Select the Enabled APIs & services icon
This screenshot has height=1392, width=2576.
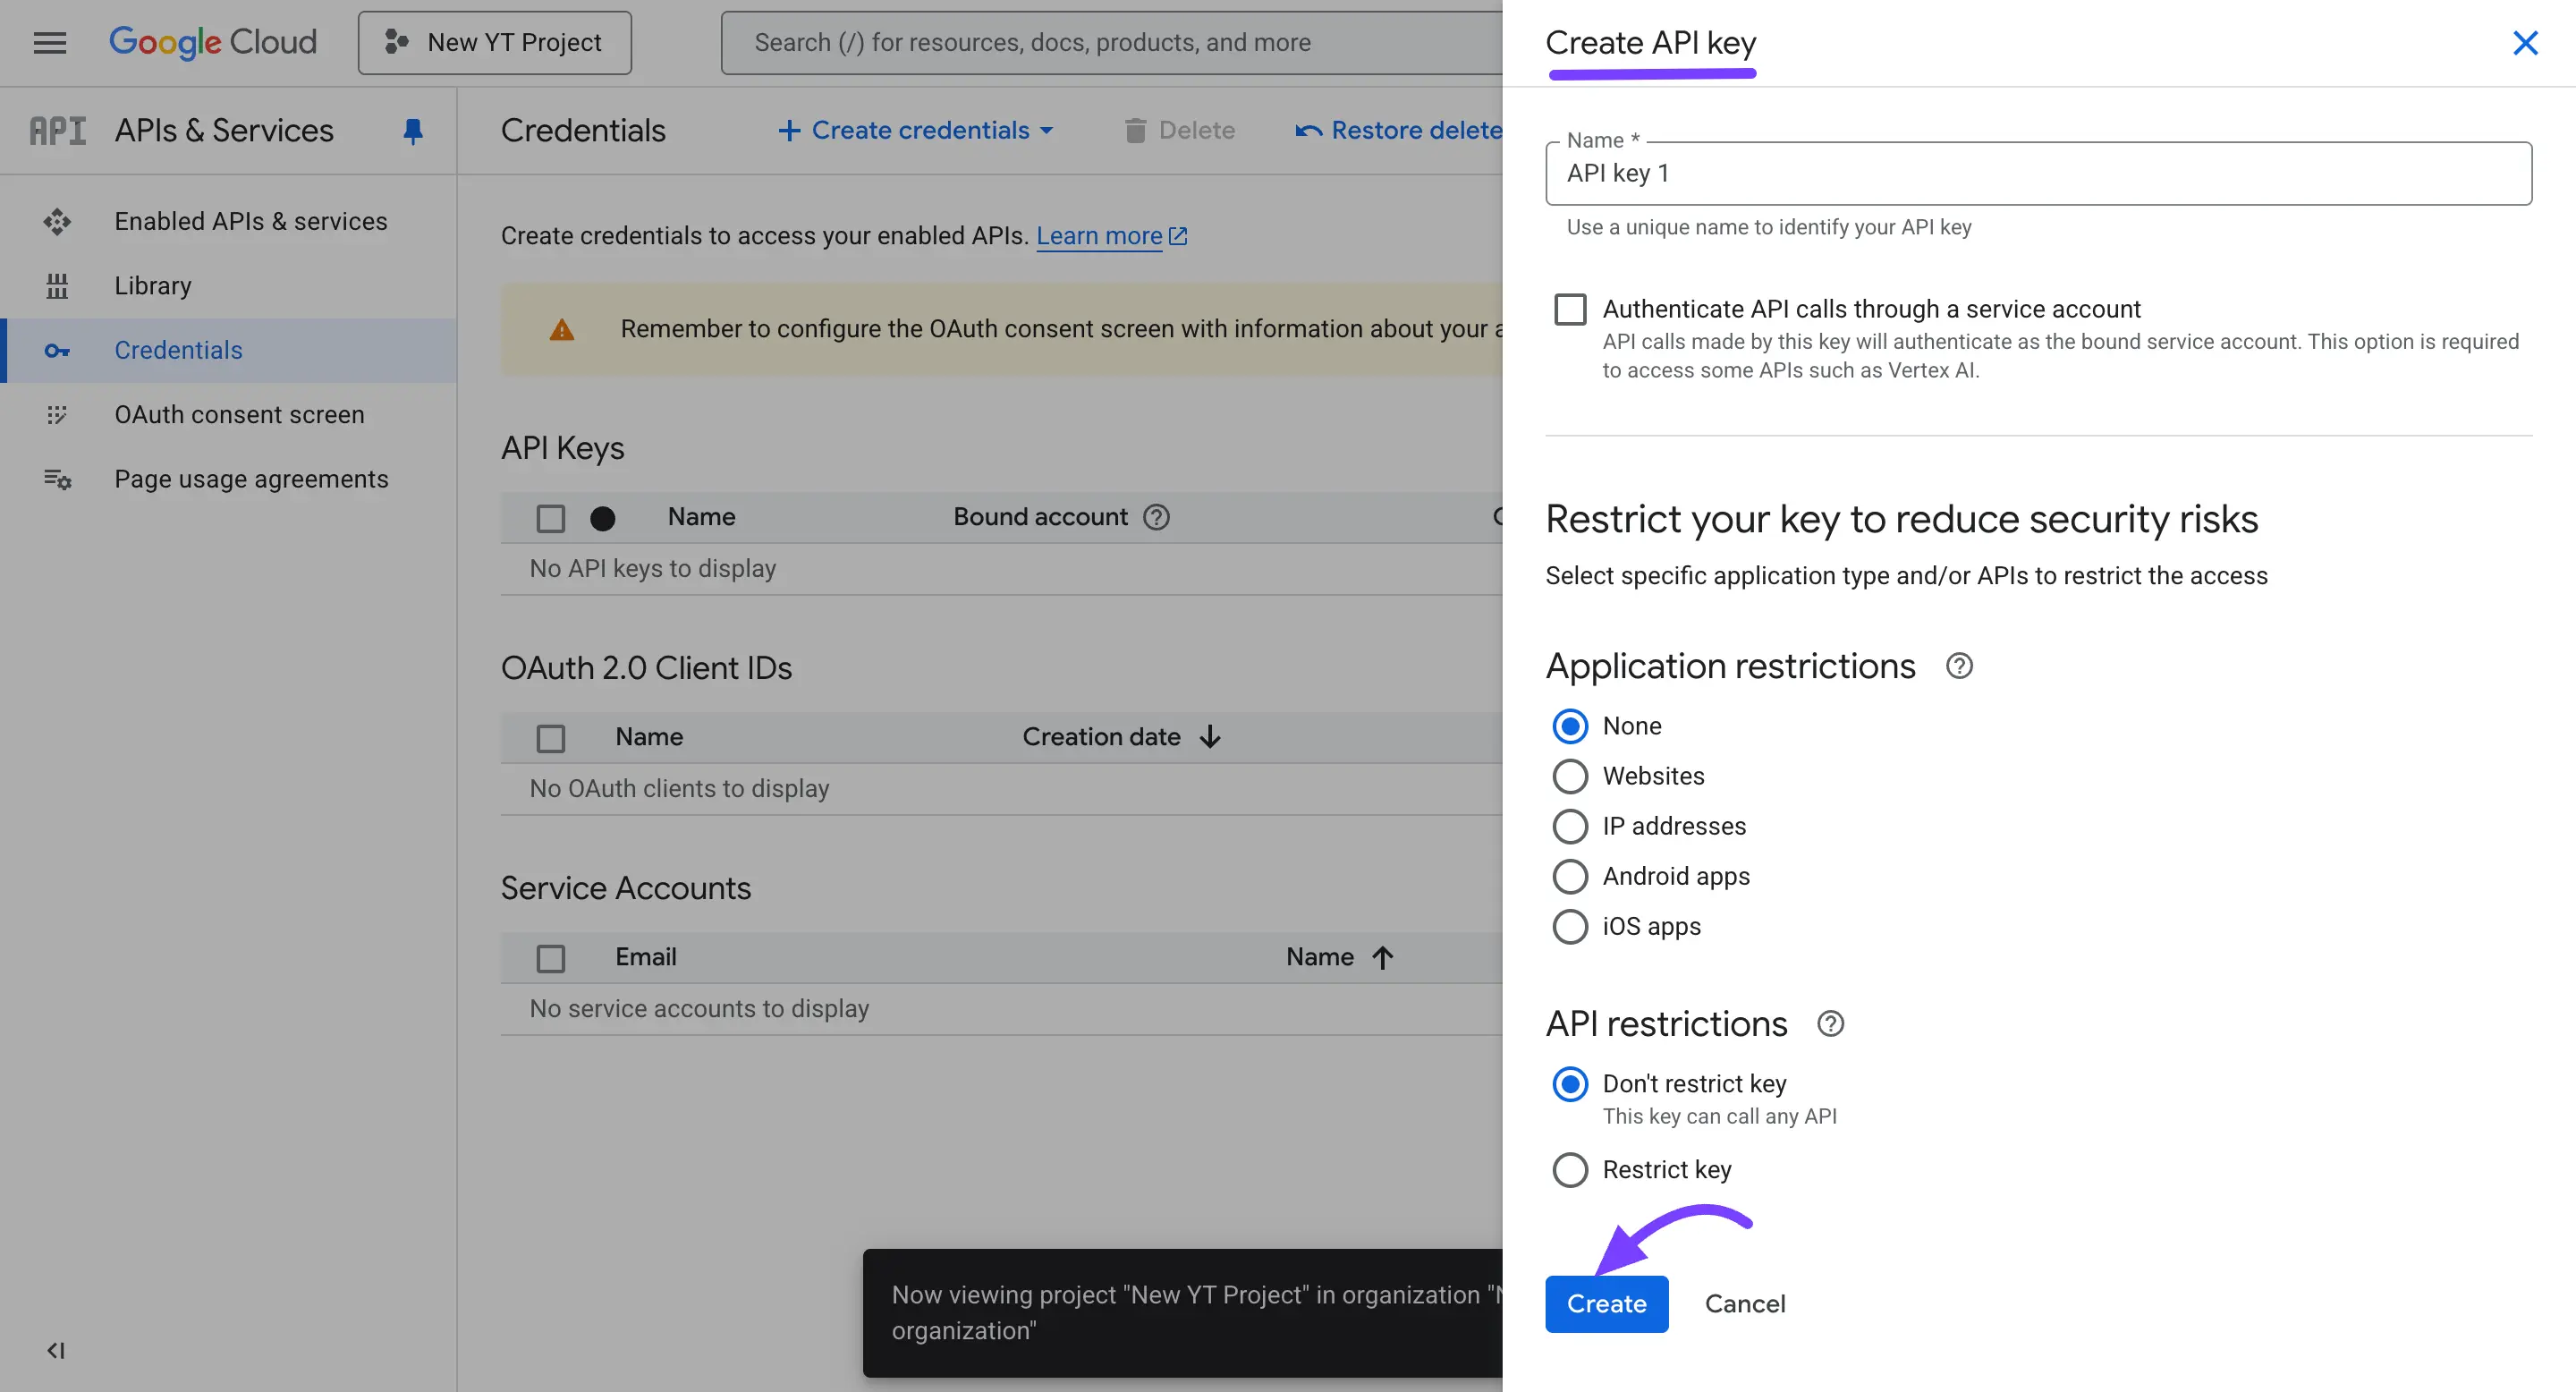pyautogui.click(x=58, y=221)
